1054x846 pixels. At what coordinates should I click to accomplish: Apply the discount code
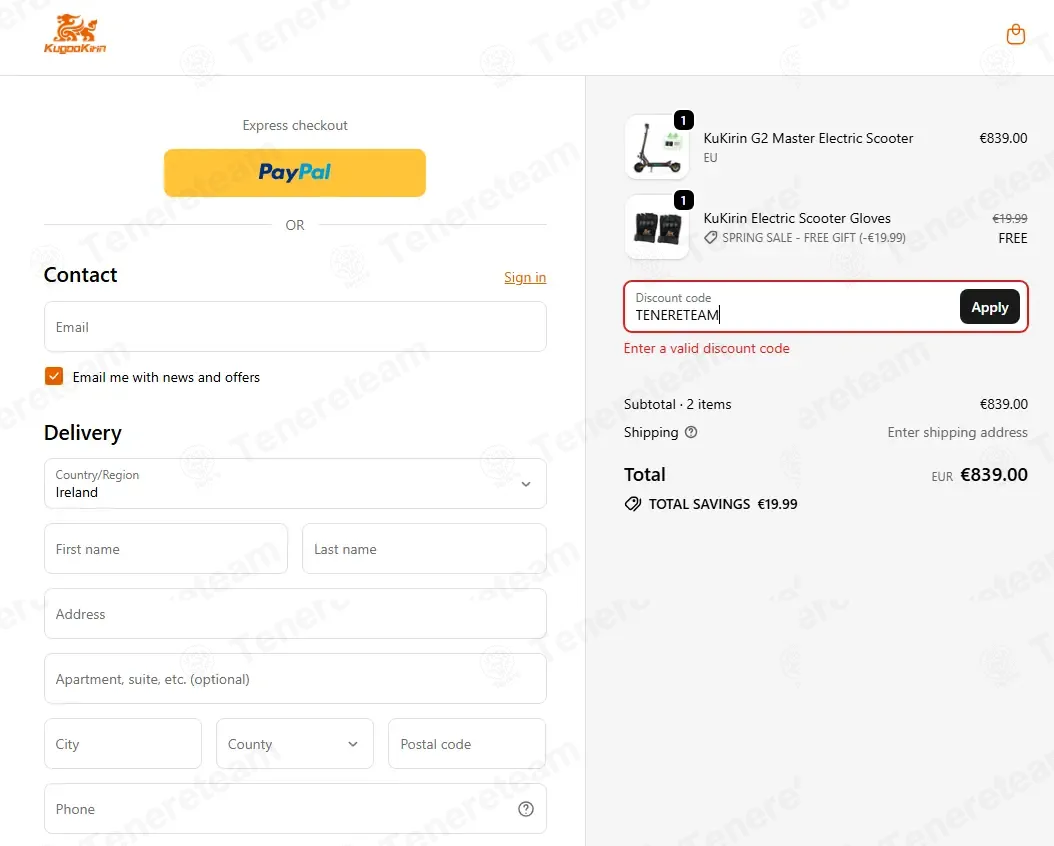[989, 307]
